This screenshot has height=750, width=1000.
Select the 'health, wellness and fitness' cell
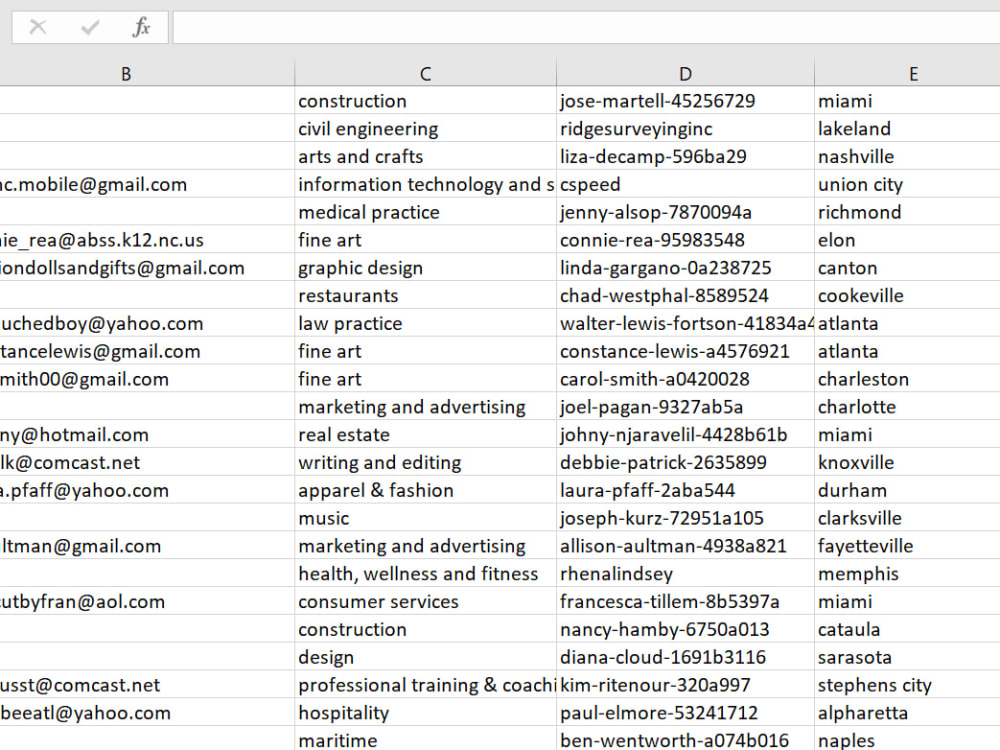[x=419, y=573]
